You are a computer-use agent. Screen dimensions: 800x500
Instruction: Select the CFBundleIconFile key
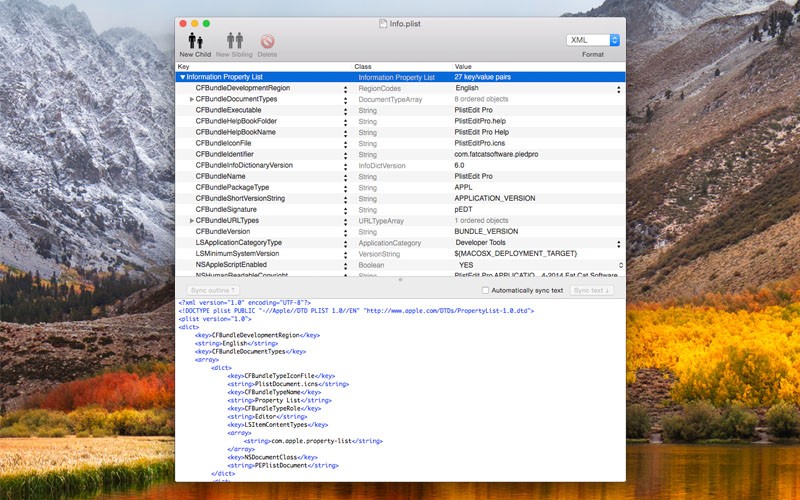pyautogui.click(x=223, y=143)
